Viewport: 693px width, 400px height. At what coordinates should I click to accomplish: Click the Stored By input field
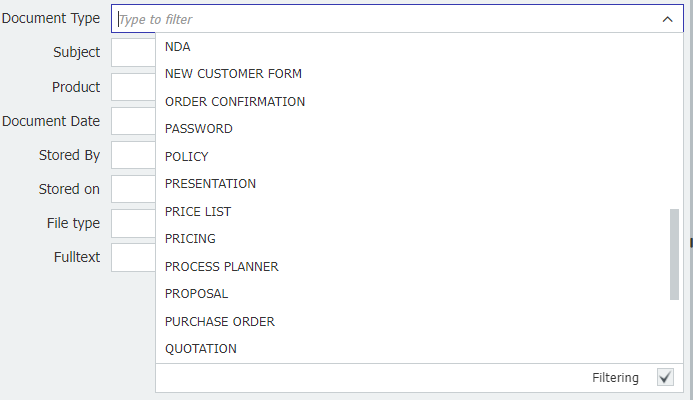click(133, 155)
